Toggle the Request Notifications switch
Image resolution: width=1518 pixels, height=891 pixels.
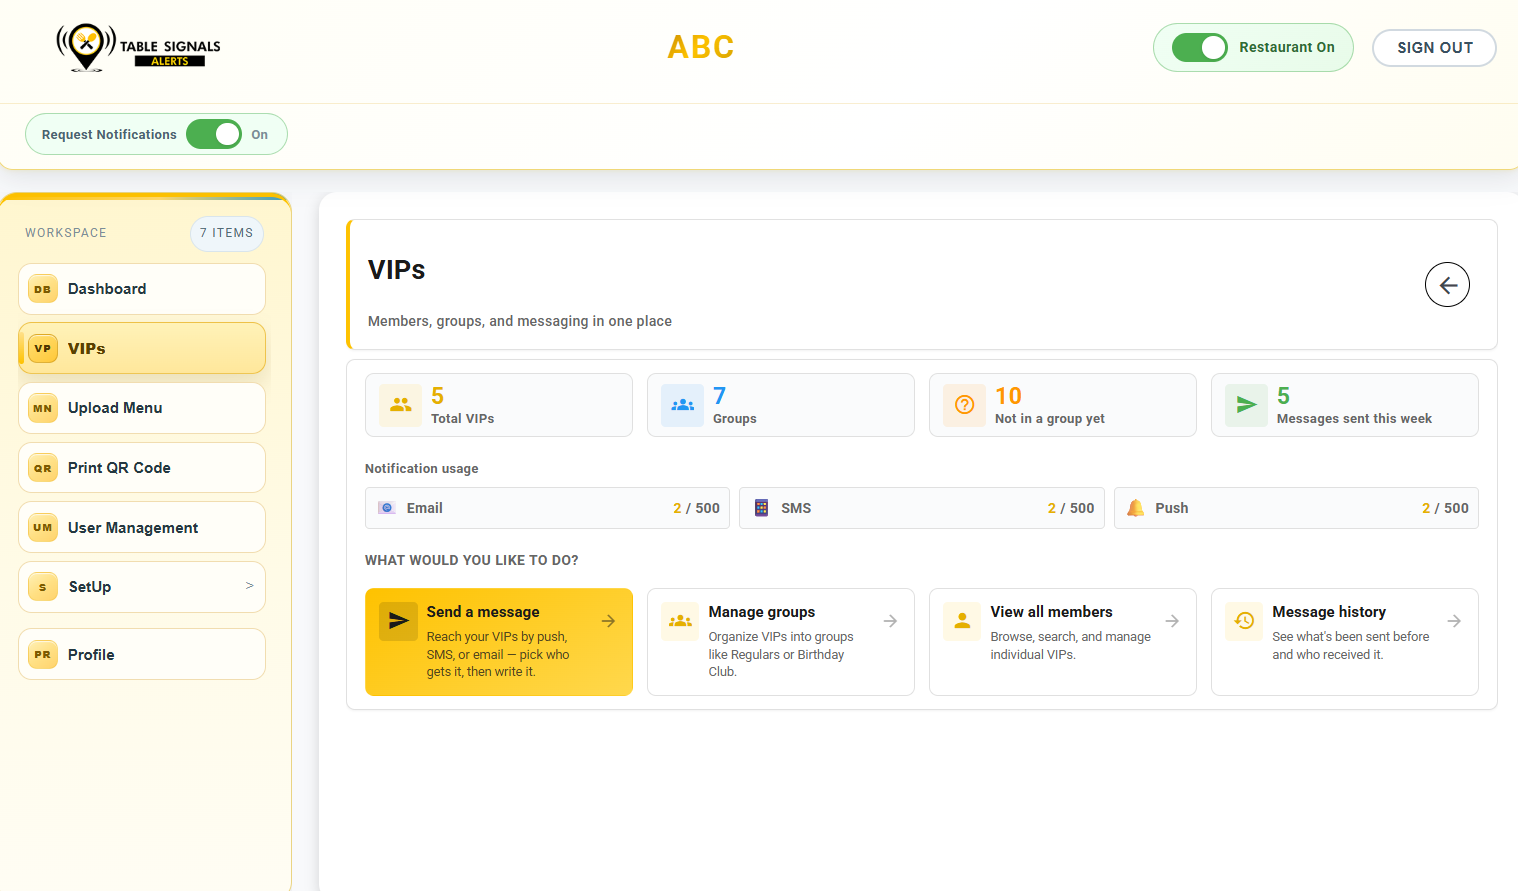(x=214, y=134)
